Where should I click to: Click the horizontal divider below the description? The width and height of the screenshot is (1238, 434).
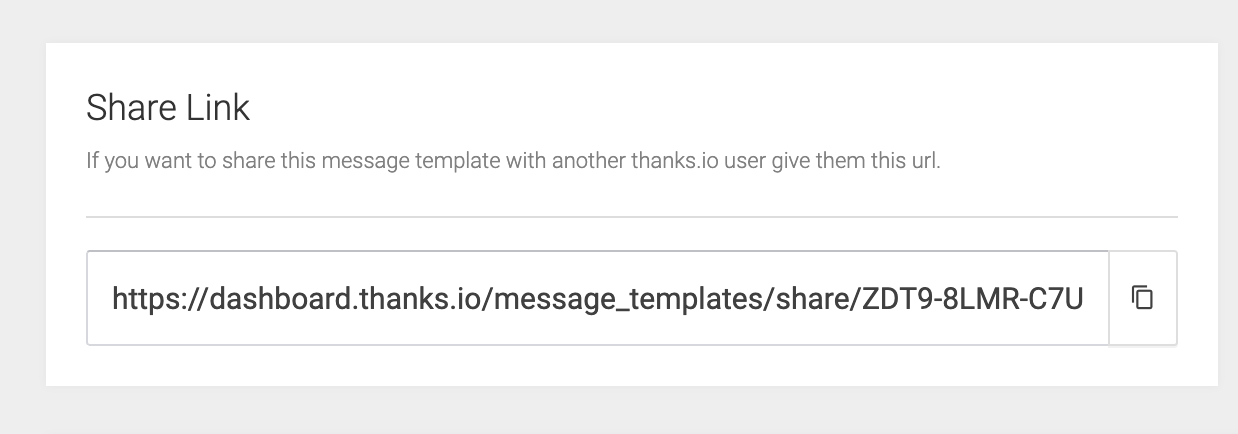pyautogui.click(x=632, y=216)
